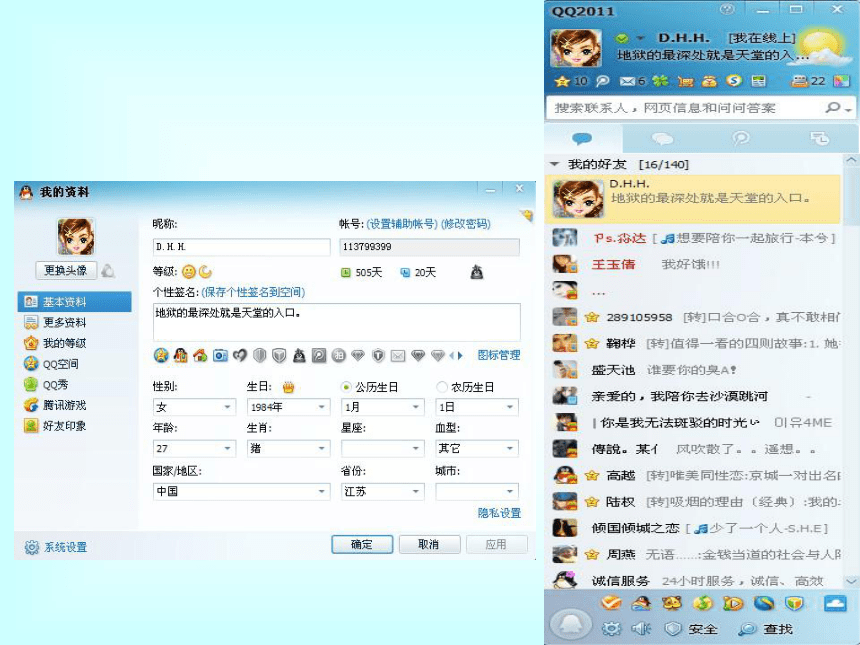Launch the orange checkmark app icon
The image size is (860, 645).
(x=611, y=603)
